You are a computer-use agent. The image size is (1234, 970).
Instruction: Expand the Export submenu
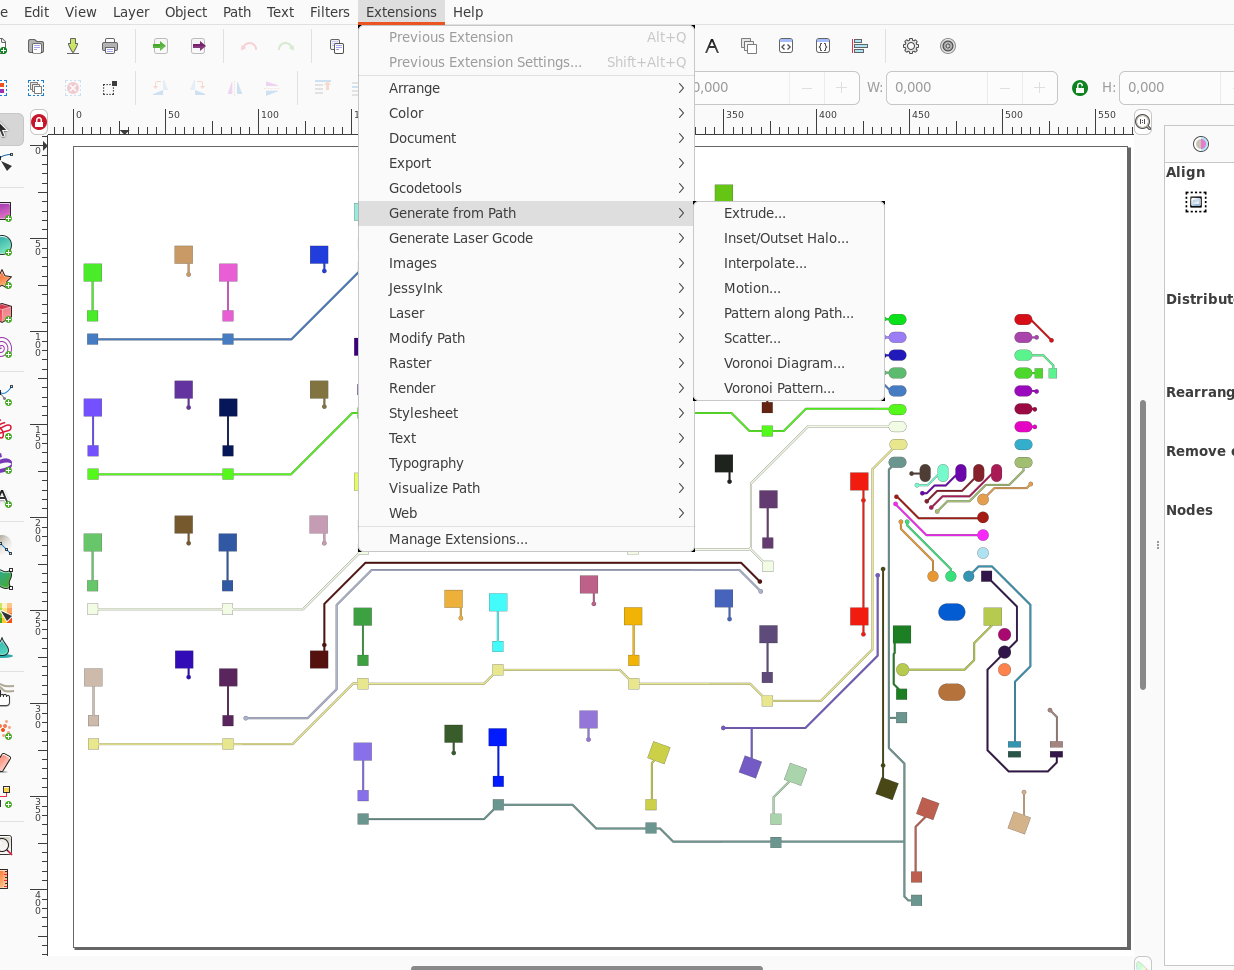tap(526, 163)
